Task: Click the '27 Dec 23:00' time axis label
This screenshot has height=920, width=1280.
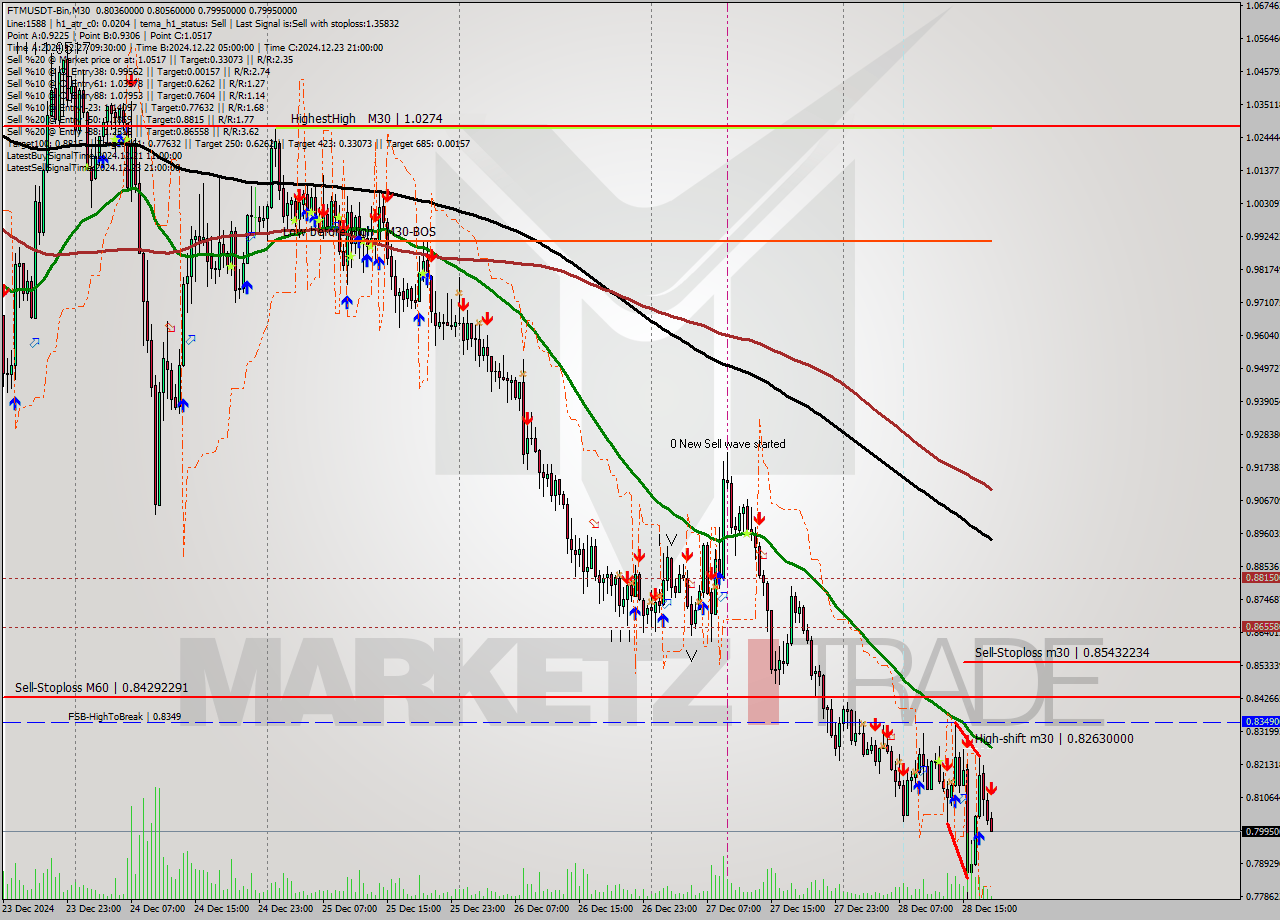Action: tap(862, 909)
